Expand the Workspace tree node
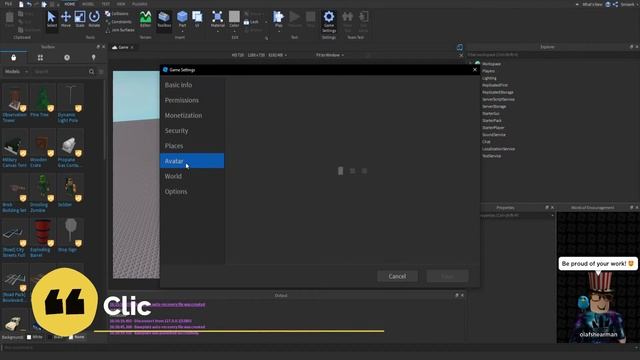The height and width of the screenshot is (360, 640). 471,64
